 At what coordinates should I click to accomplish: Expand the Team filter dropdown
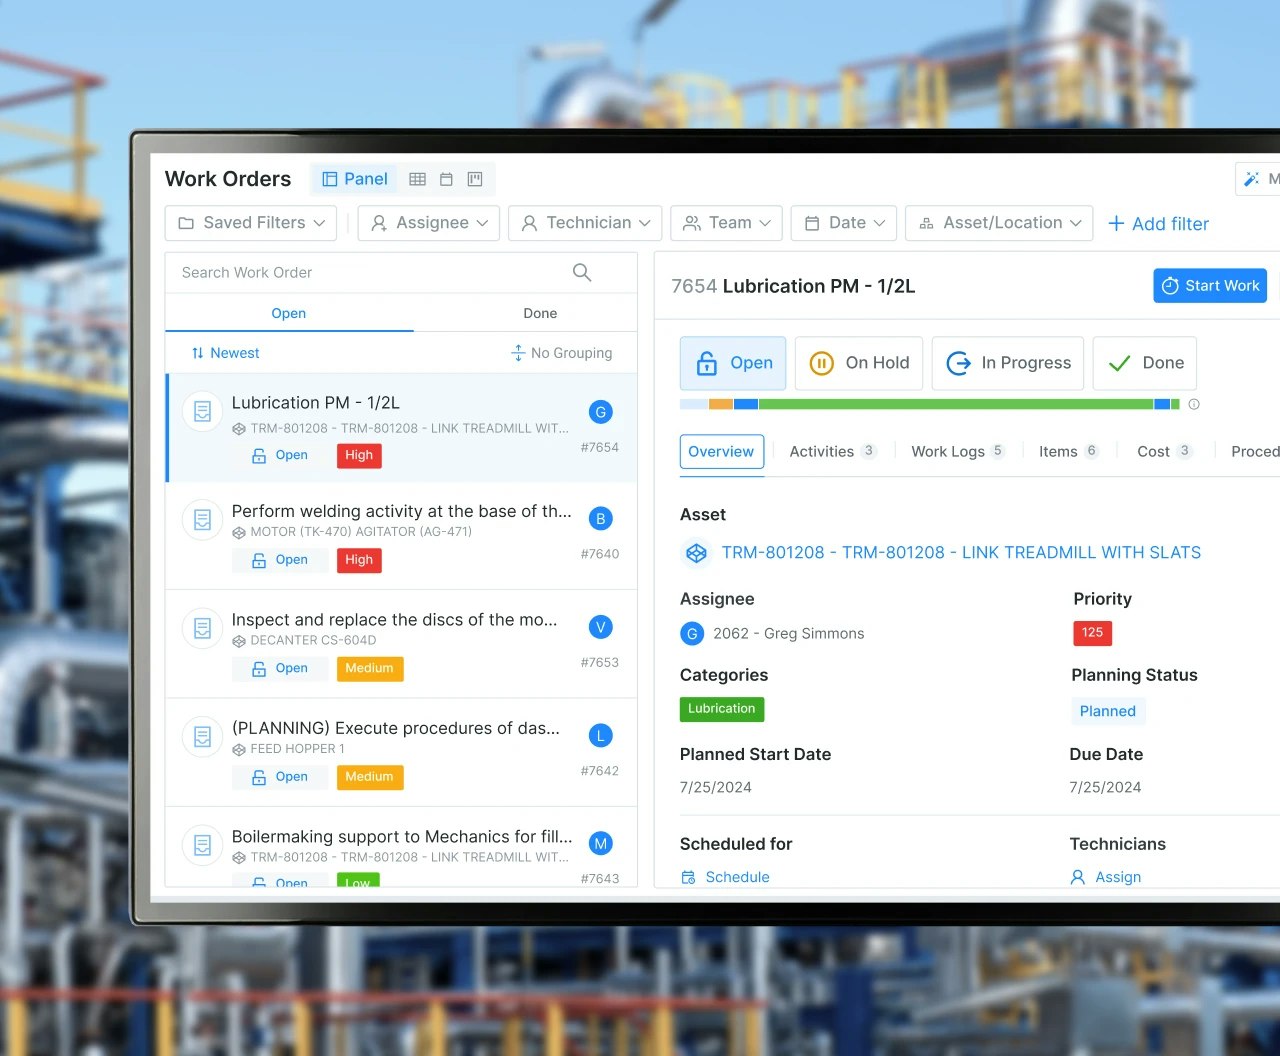click(726, 223)
